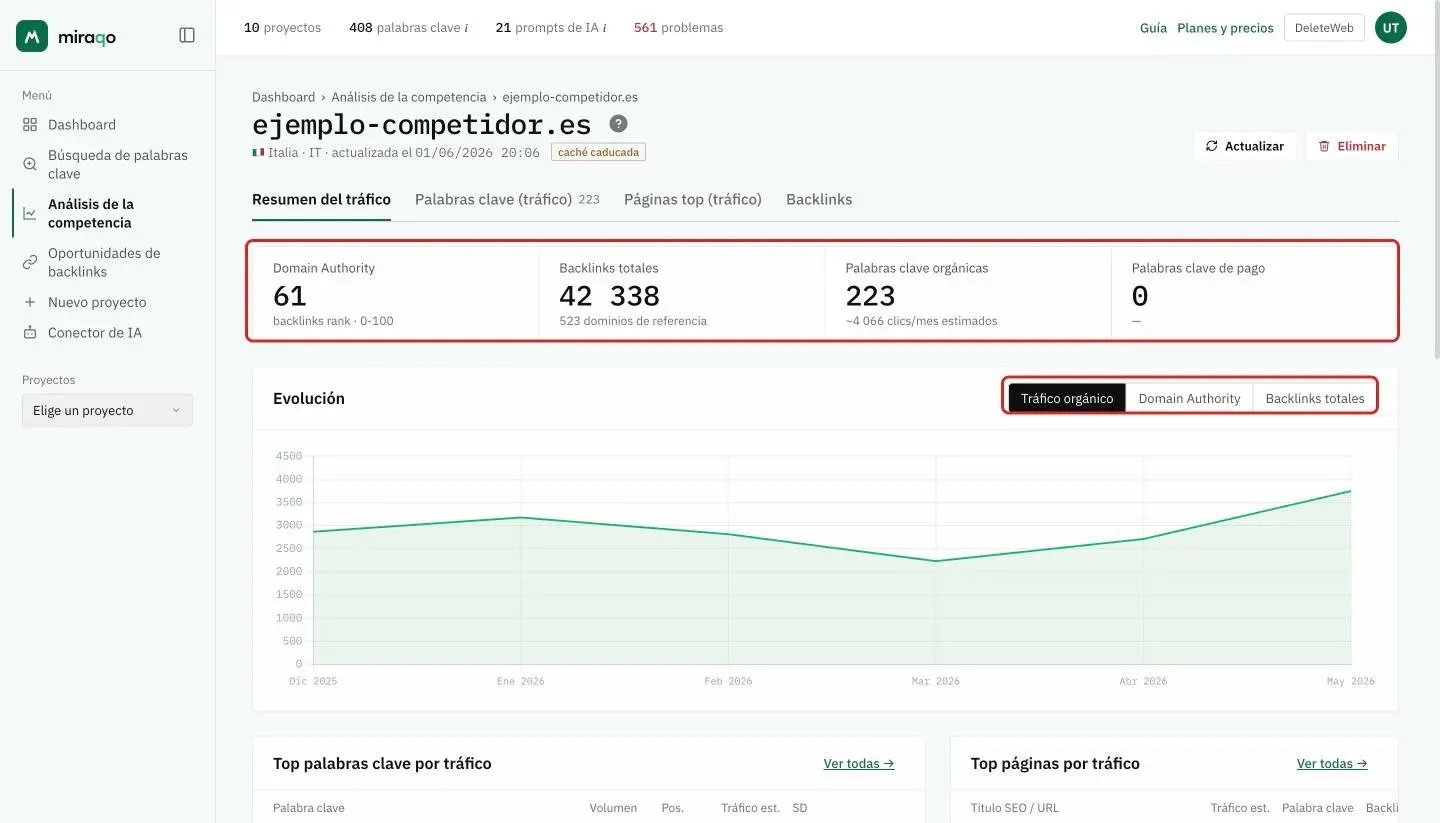The width and height of the screenshot is (1440, 823).
Task: Click the Análisis de la competencia chart icon
Action: 30,213
